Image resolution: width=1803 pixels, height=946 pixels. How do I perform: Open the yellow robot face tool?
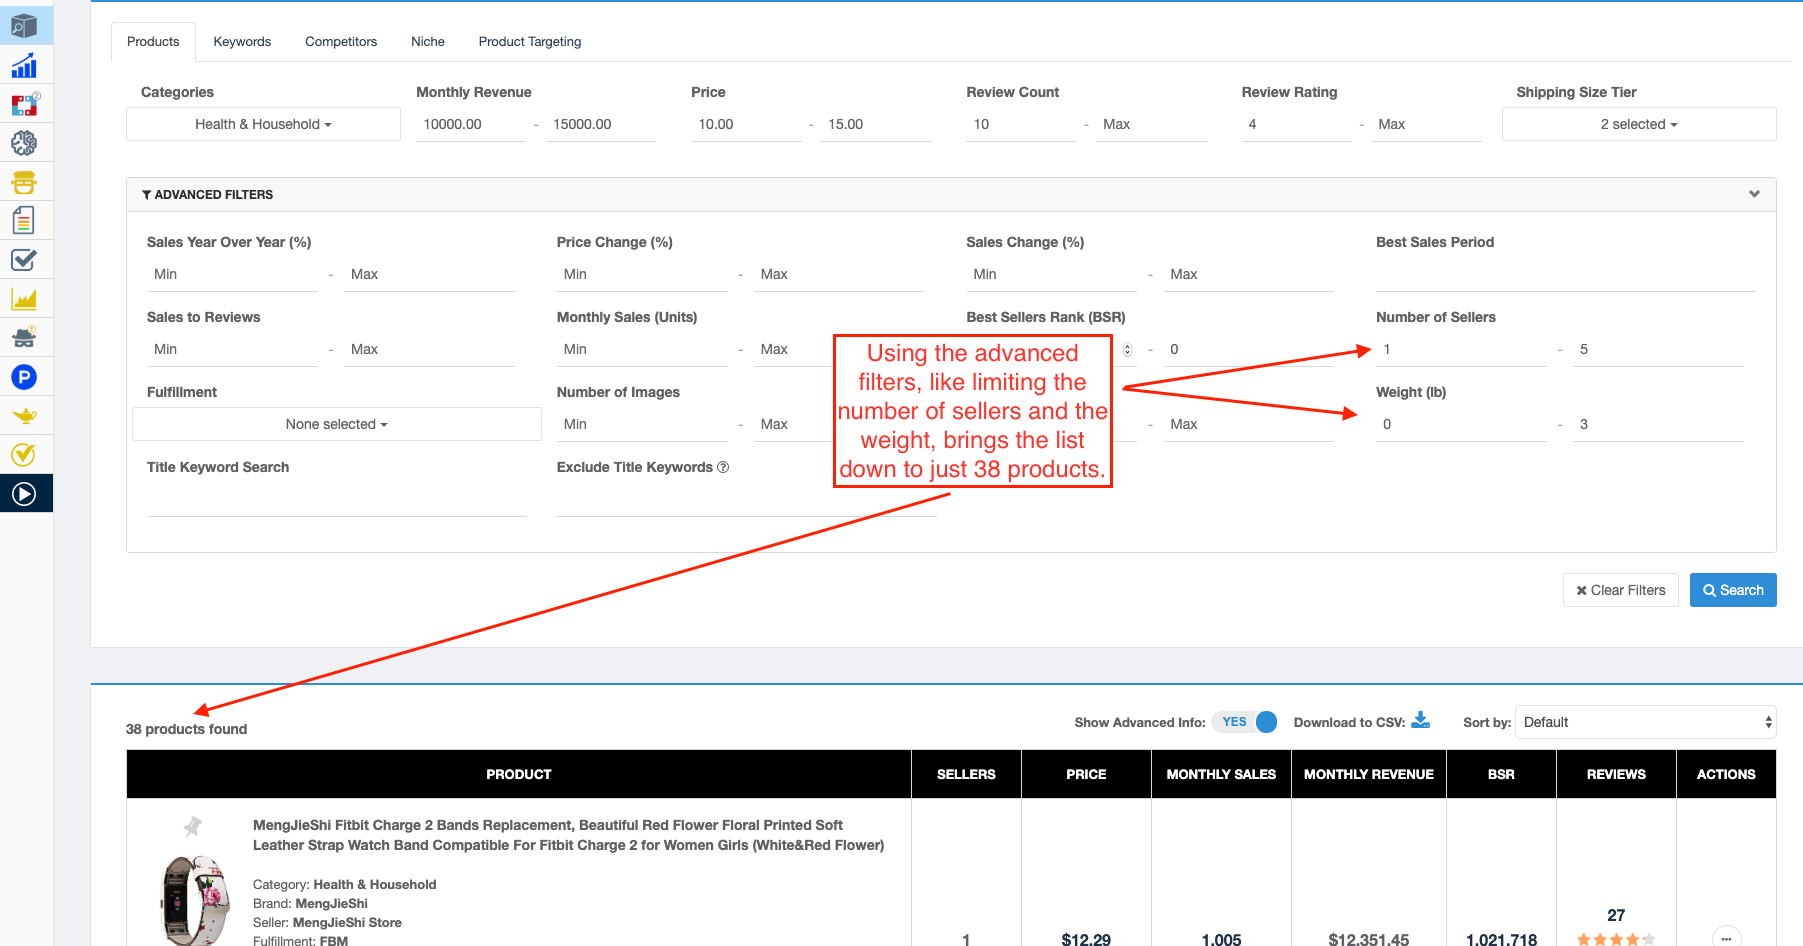[24, 182]
